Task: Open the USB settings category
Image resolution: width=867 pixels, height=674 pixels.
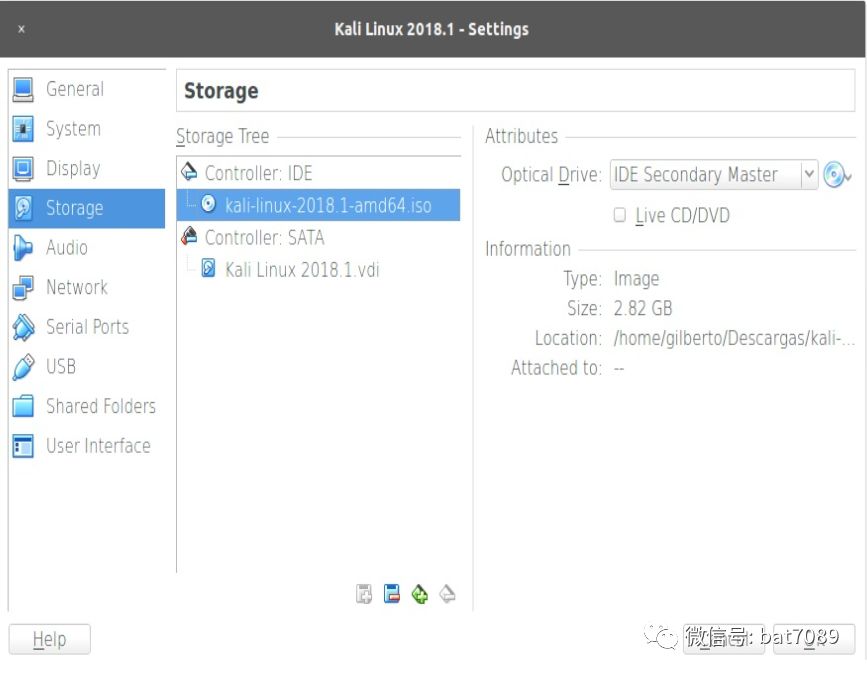Action: pyautogui.click(x=86, y=367)
